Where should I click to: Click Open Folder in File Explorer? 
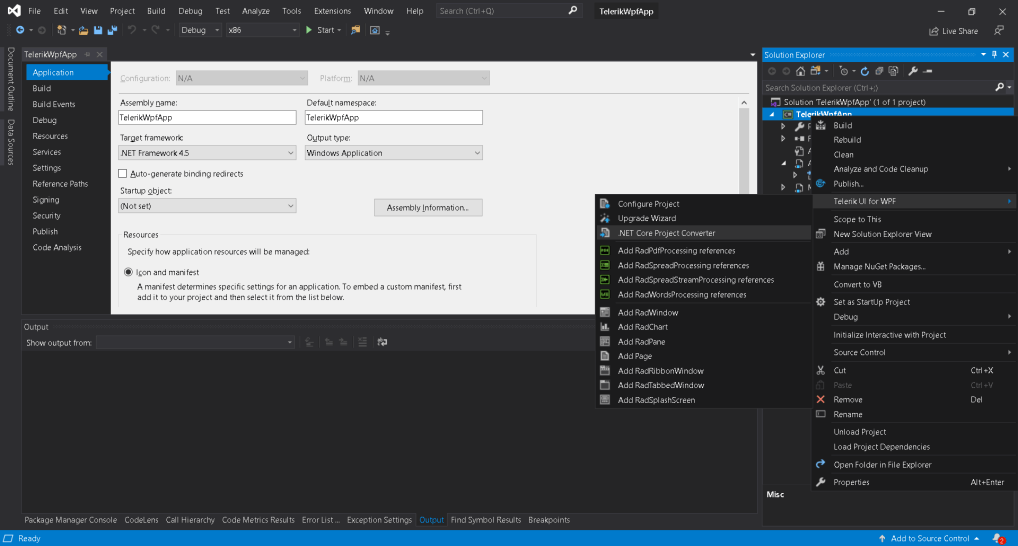click(x=913, y=464)
